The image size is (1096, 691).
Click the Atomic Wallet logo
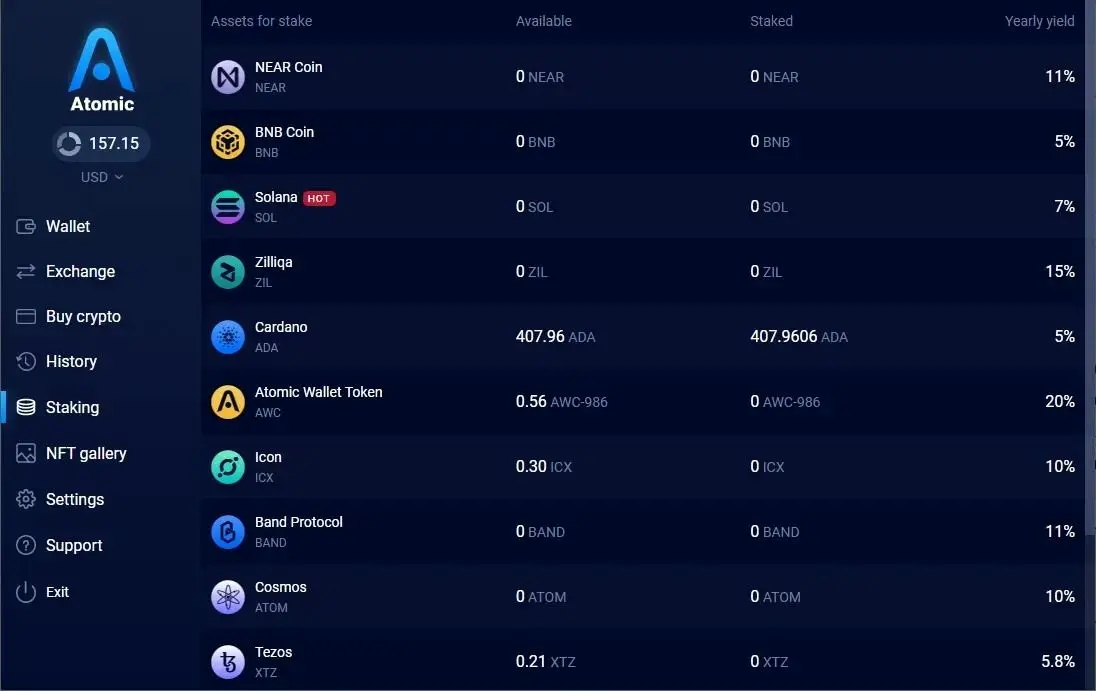pos(101,70)
